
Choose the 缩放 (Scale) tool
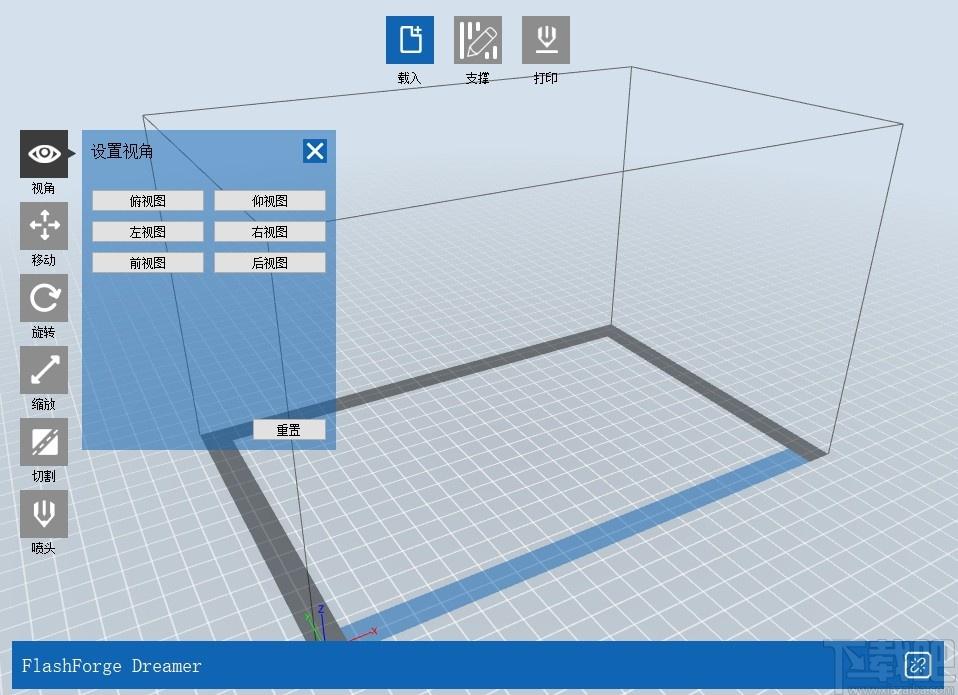pyautogui.click(x=44, y=370)
